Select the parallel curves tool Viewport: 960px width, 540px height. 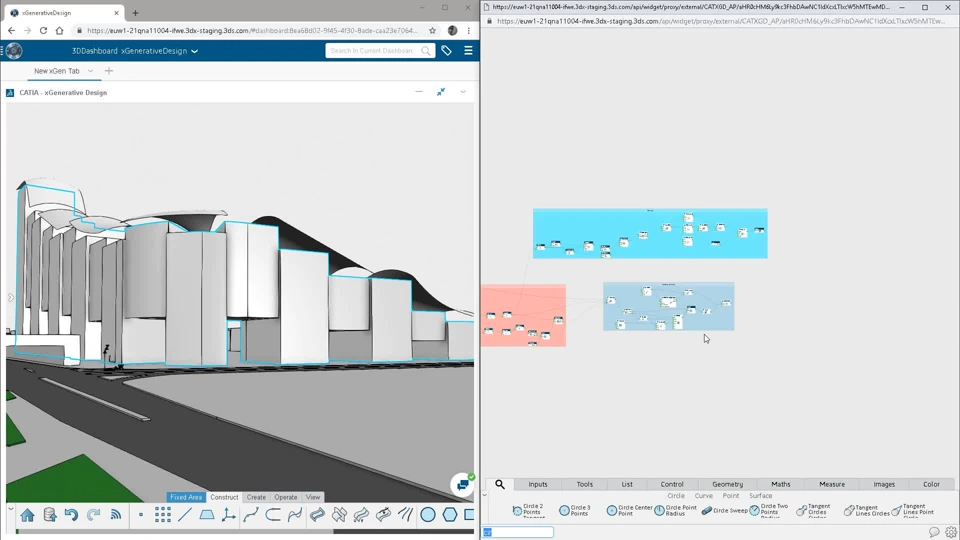coord(405,515)
